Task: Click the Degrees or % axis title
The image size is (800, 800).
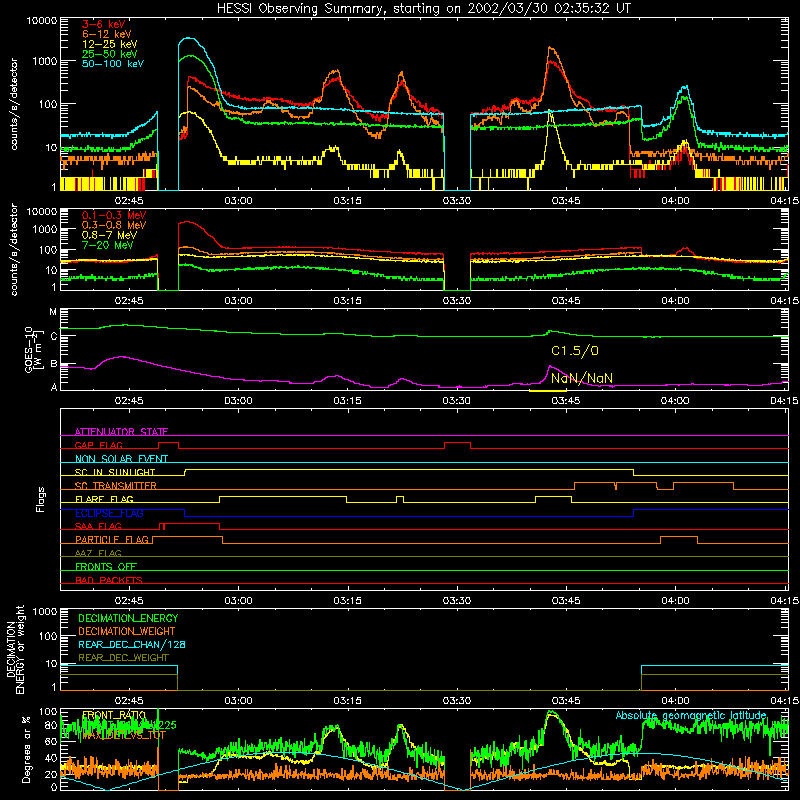Action: point(26,749)
